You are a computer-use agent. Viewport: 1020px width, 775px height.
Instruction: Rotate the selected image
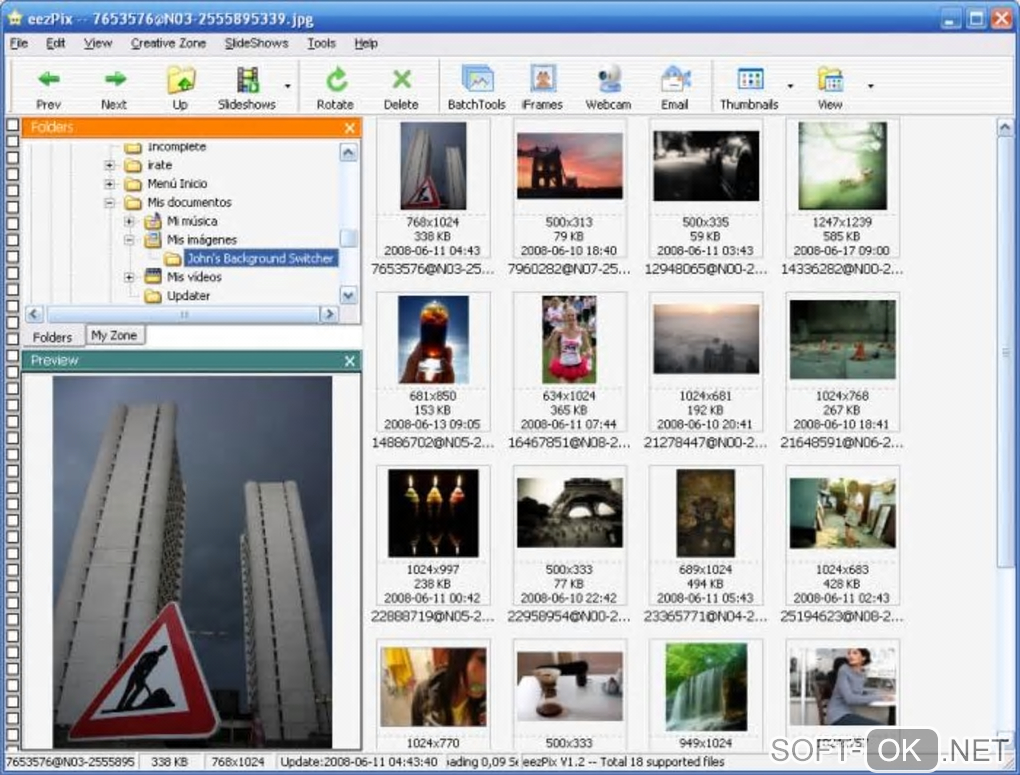[x=336, y=88]
